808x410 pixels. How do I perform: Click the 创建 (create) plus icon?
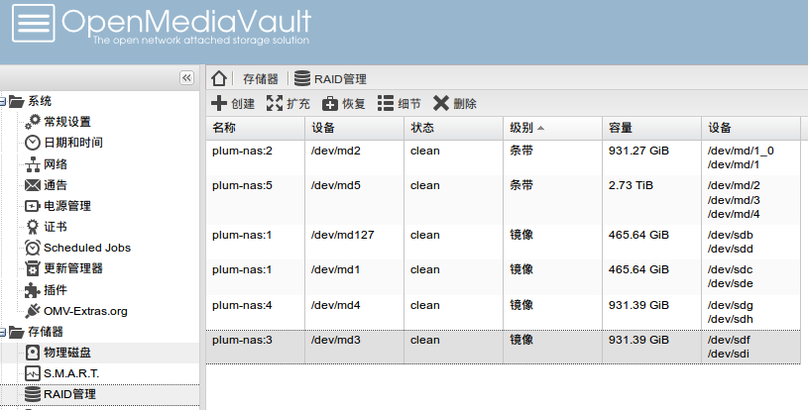tap(219, 103)
